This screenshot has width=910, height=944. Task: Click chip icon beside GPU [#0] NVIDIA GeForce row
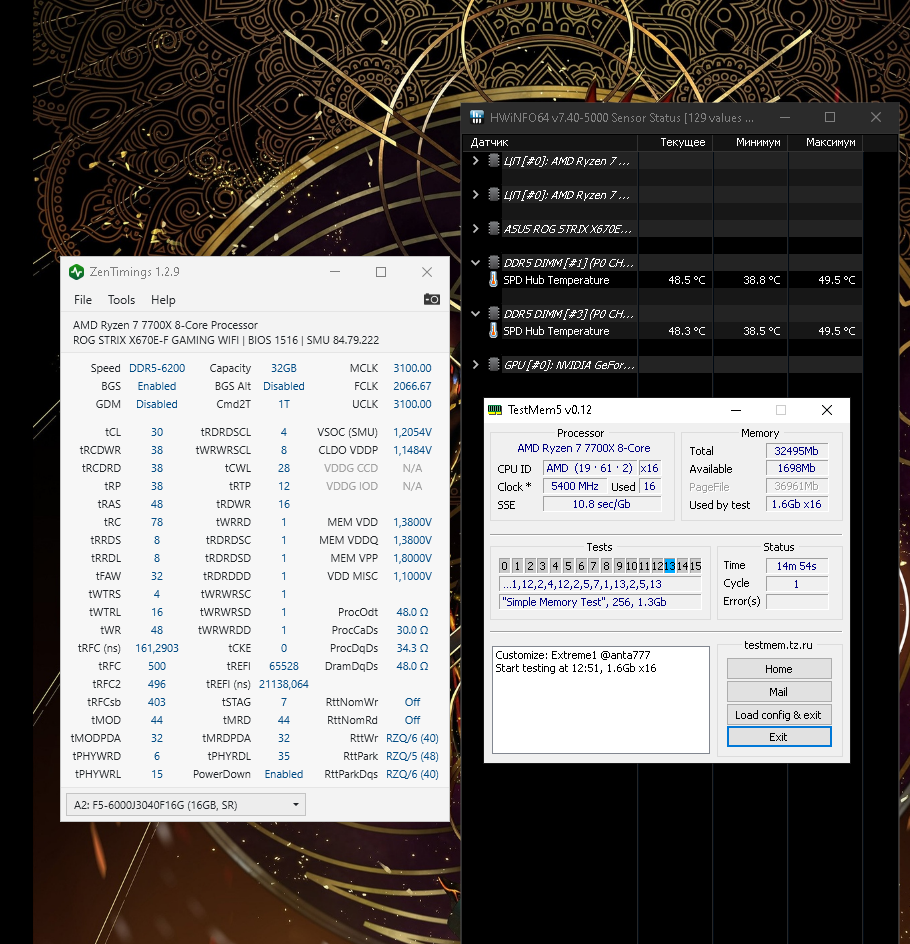click(494, 365)
